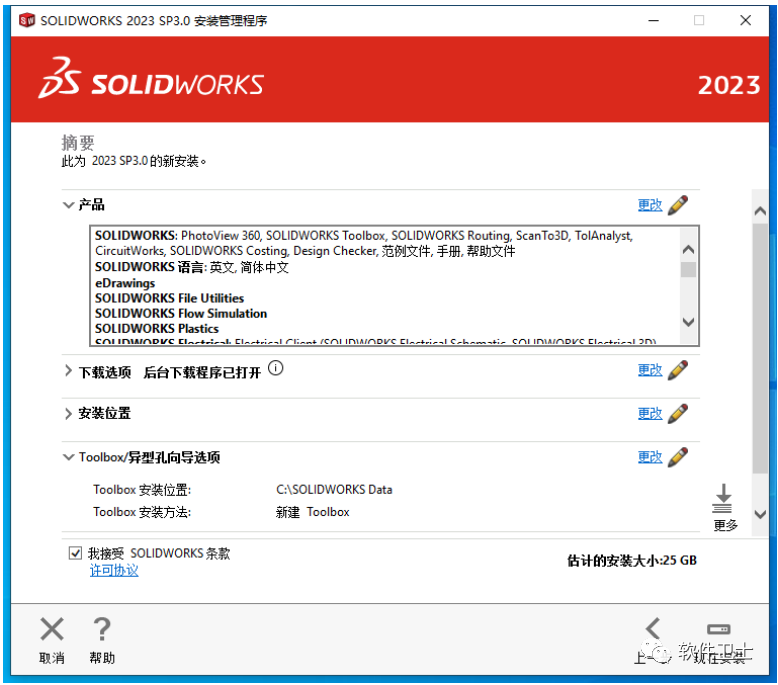Click the pencil icon for 产品 section

coord(677,205)
